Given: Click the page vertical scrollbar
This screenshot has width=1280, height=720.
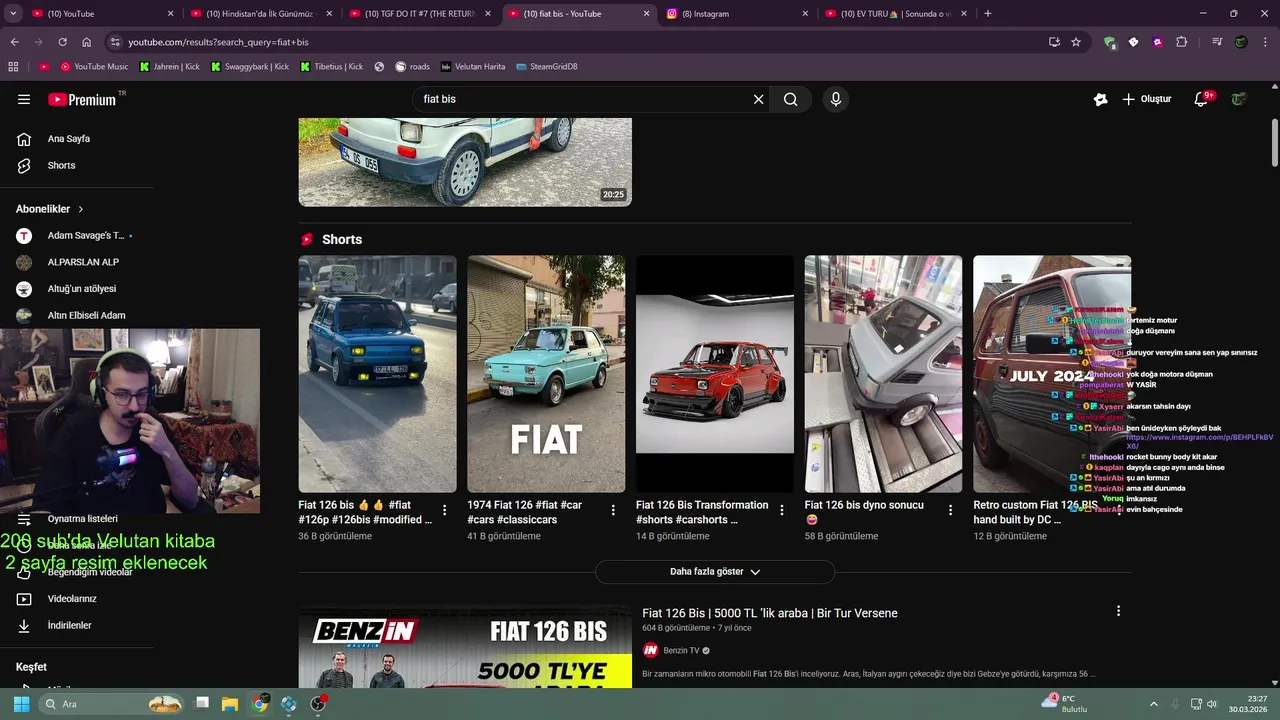Looking at the screenshot, I should (1275, 142).
